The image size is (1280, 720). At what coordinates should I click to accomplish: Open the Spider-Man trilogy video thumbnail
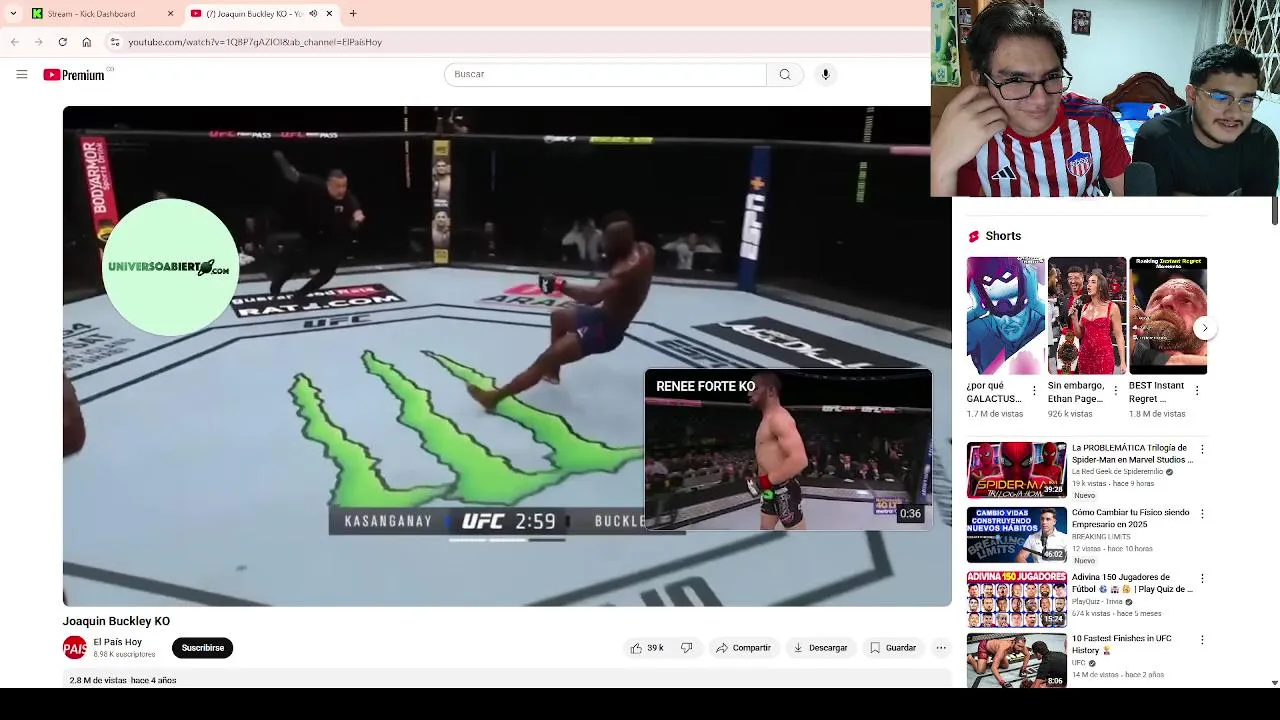click(1017, 470)
